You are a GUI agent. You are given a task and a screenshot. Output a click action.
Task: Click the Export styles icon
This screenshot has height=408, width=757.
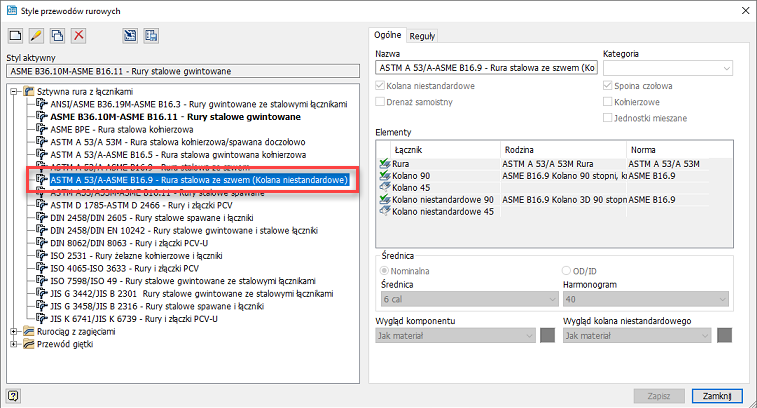(x=151, y=35)
